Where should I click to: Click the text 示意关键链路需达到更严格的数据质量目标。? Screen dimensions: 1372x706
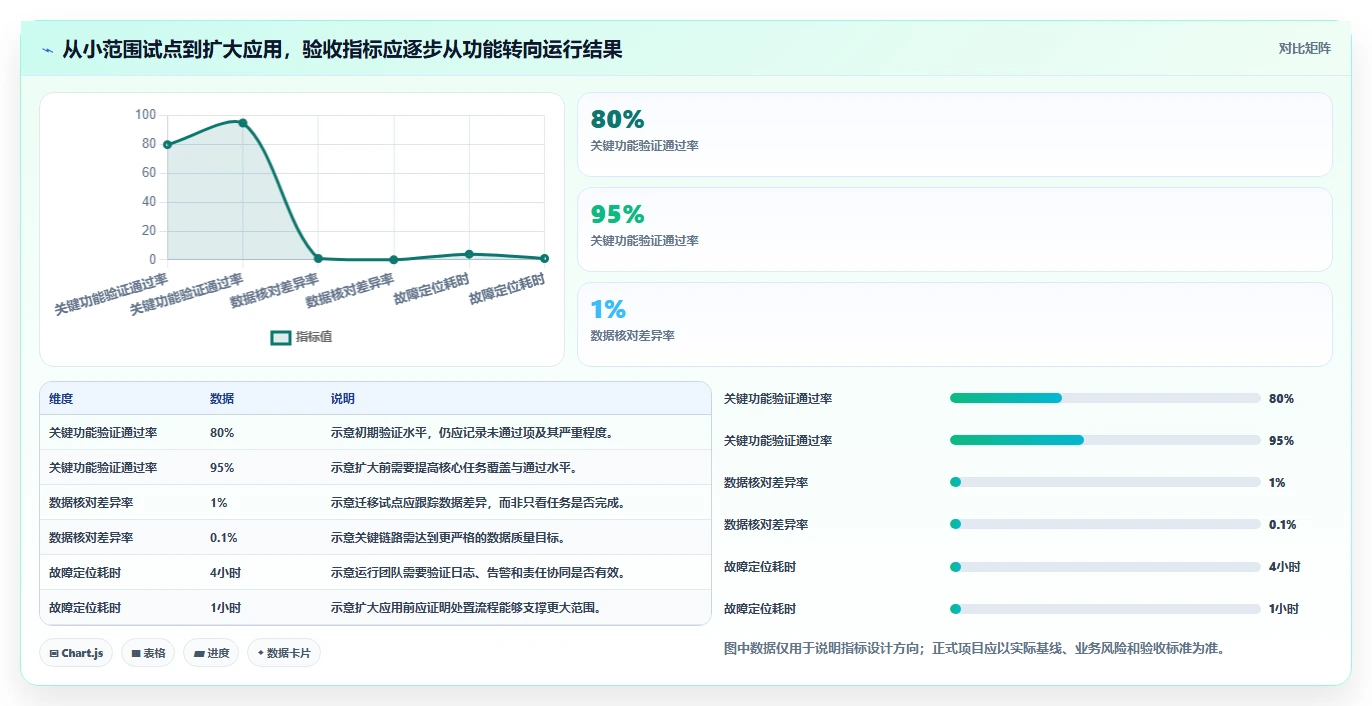pyautogui.click(x=449, y=537)
